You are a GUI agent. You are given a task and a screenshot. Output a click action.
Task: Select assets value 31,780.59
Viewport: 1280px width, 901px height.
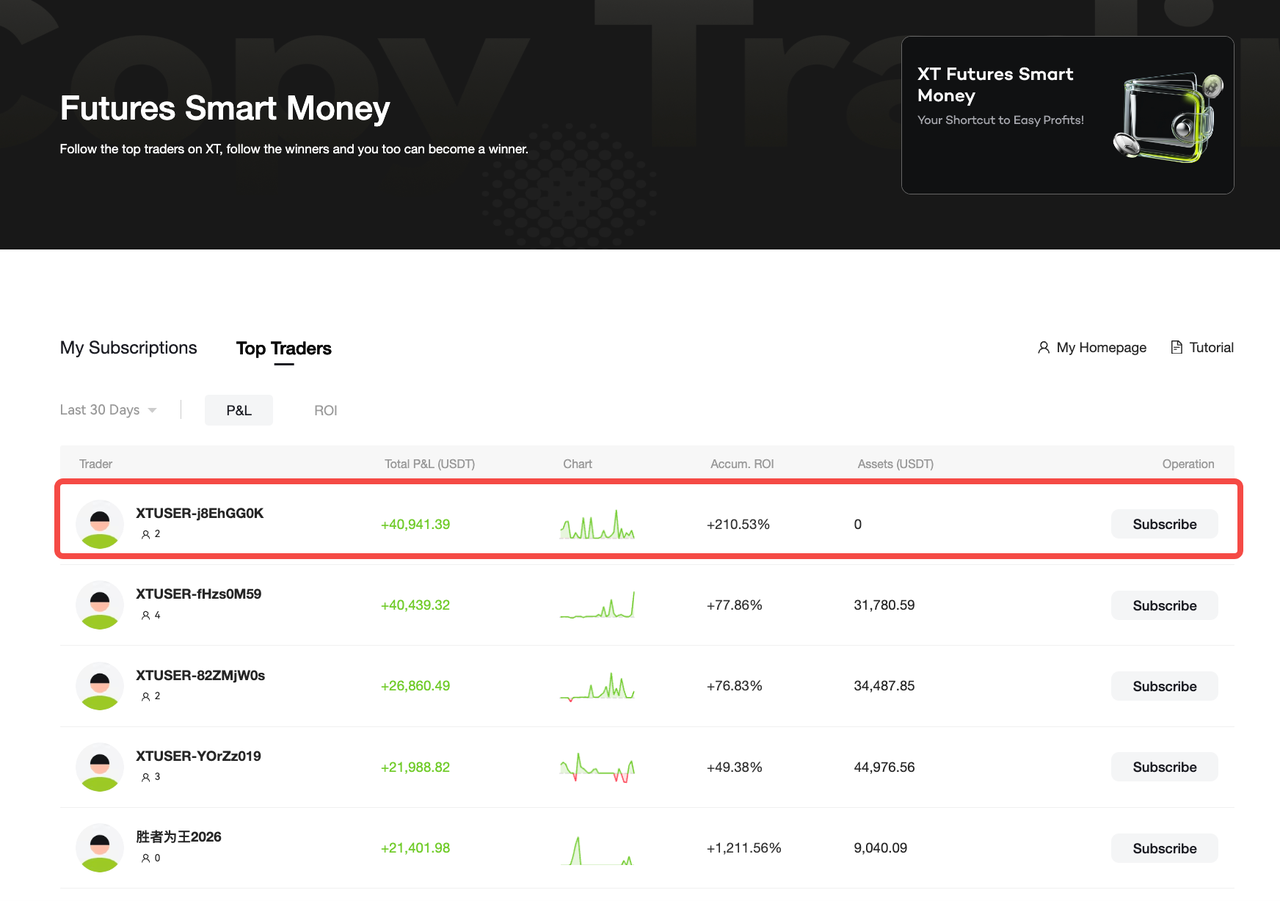[884, 605]
